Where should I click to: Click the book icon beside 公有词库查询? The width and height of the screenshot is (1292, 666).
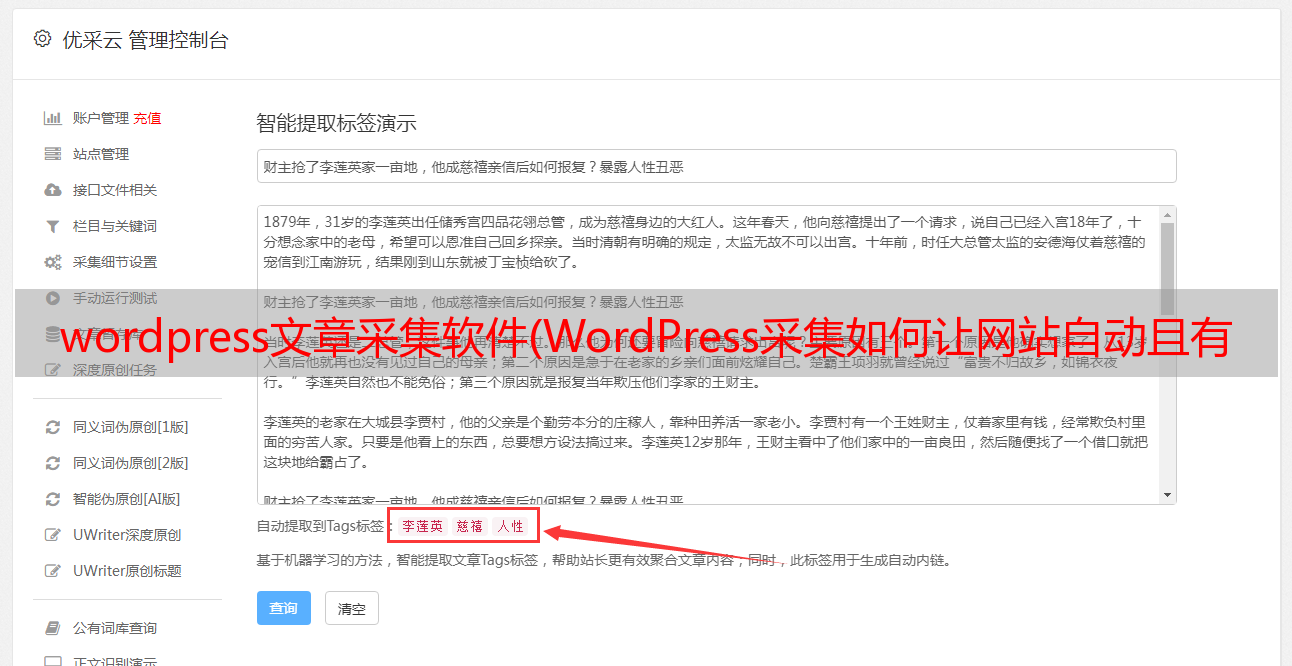pos(52,628)
